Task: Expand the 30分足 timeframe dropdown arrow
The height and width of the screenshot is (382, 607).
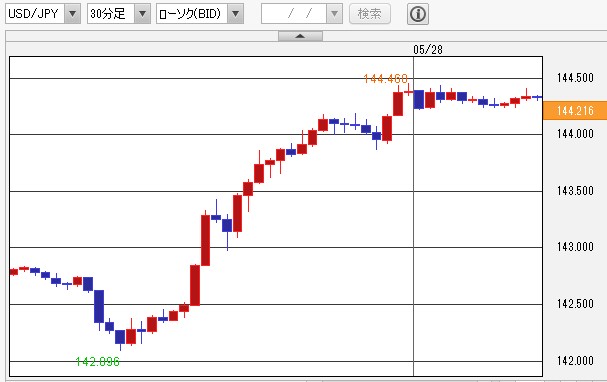Action: [x=142, y=14]
